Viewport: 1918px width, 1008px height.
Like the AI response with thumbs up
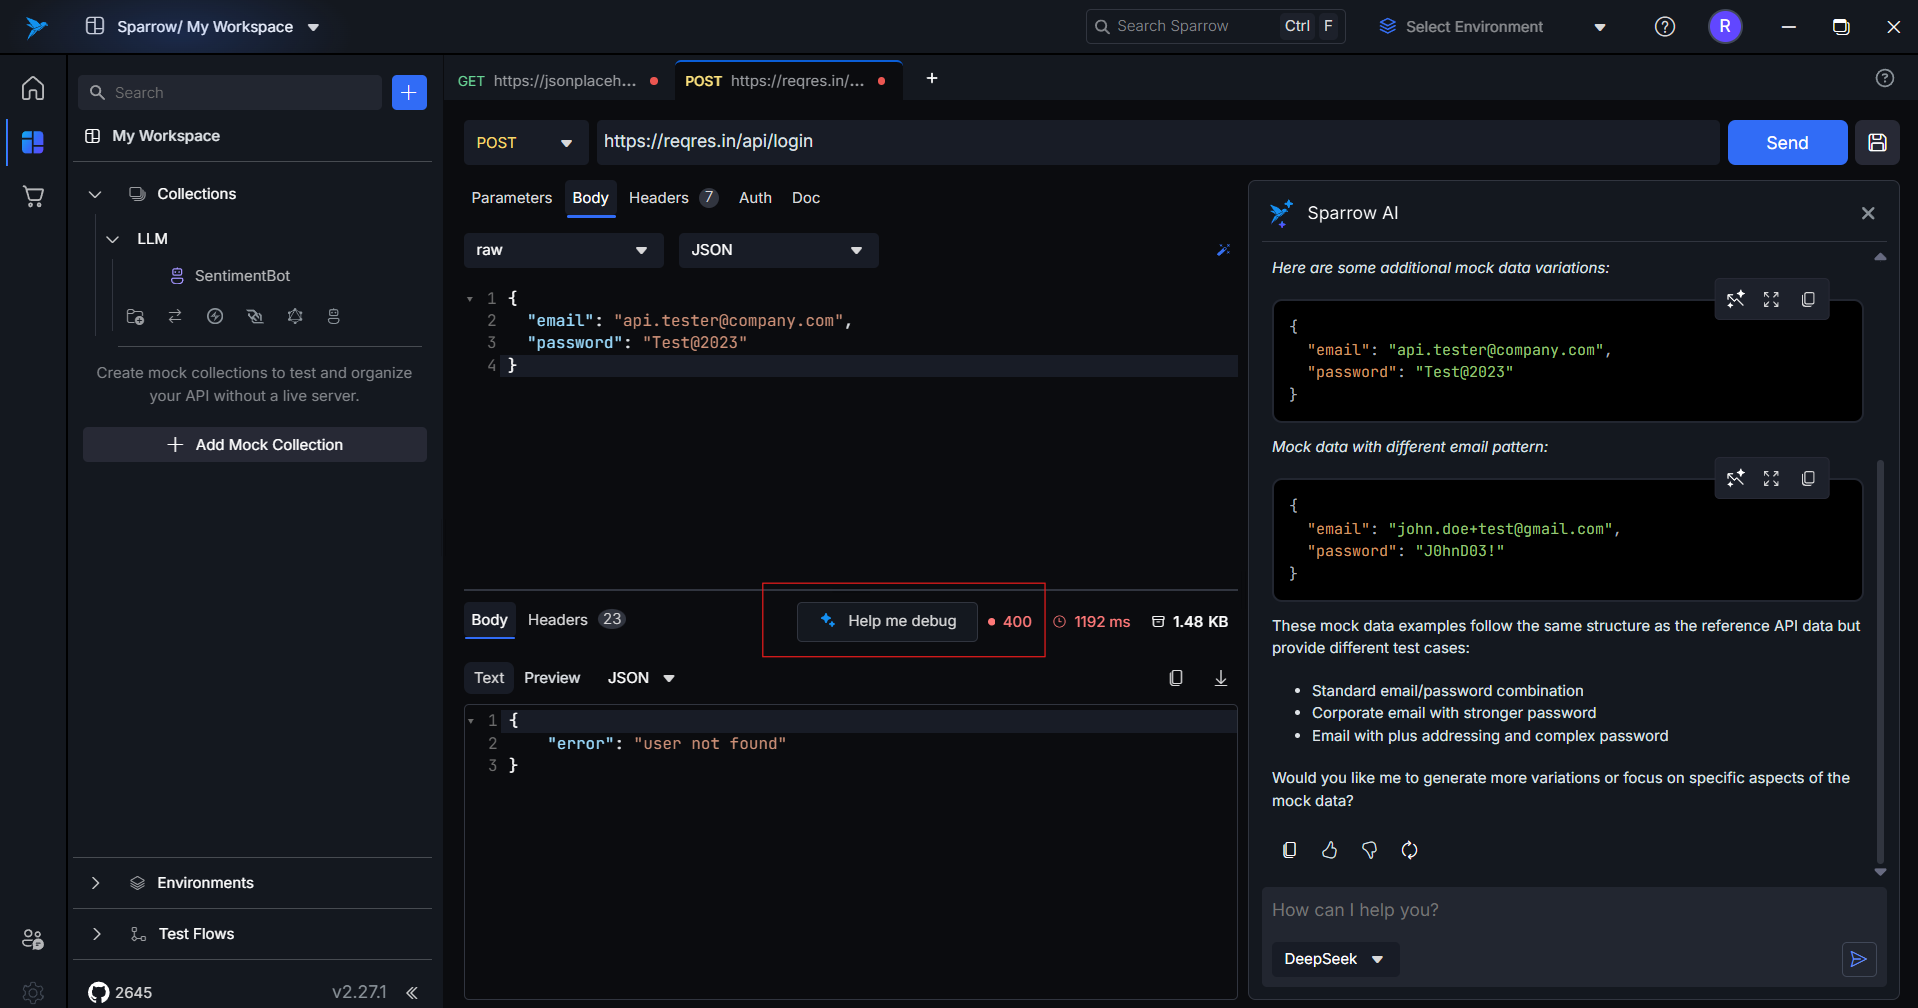1329,850
